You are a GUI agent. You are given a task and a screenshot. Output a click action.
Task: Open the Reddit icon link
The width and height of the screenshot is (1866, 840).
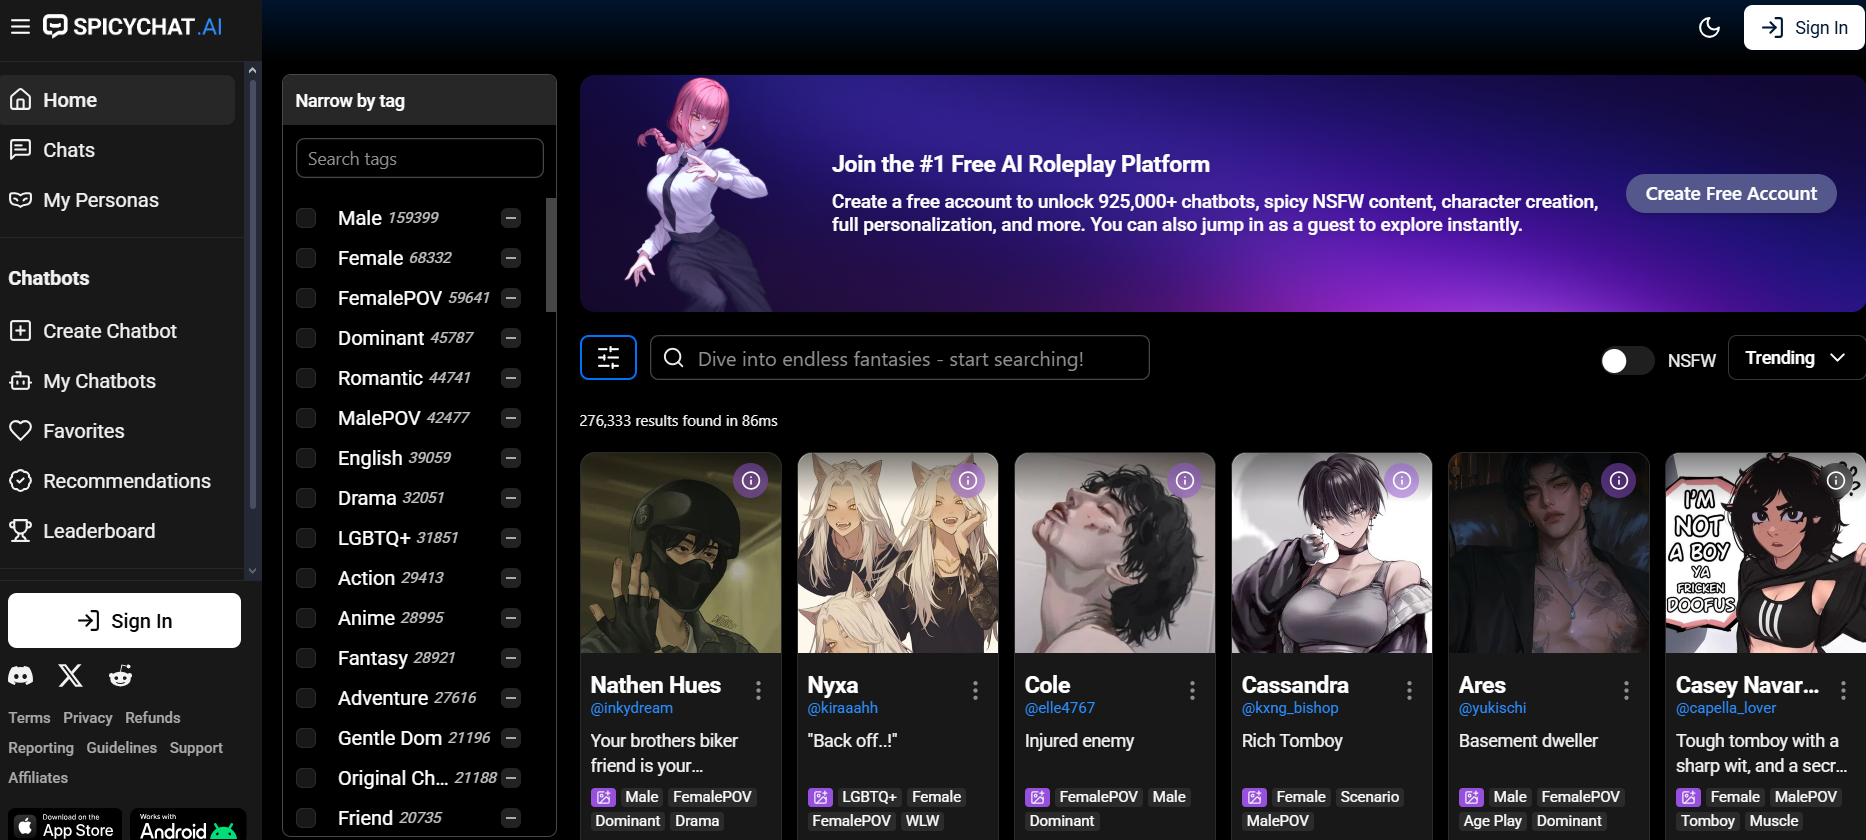point(121,676)
